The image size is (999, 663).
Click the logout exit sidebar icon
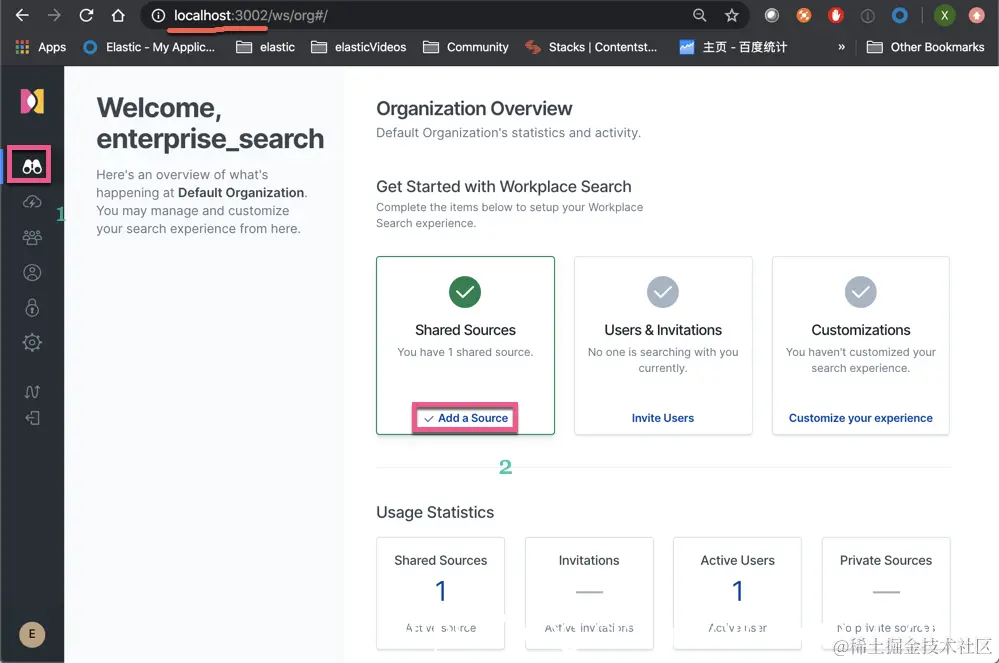click(x=32, y=418)
